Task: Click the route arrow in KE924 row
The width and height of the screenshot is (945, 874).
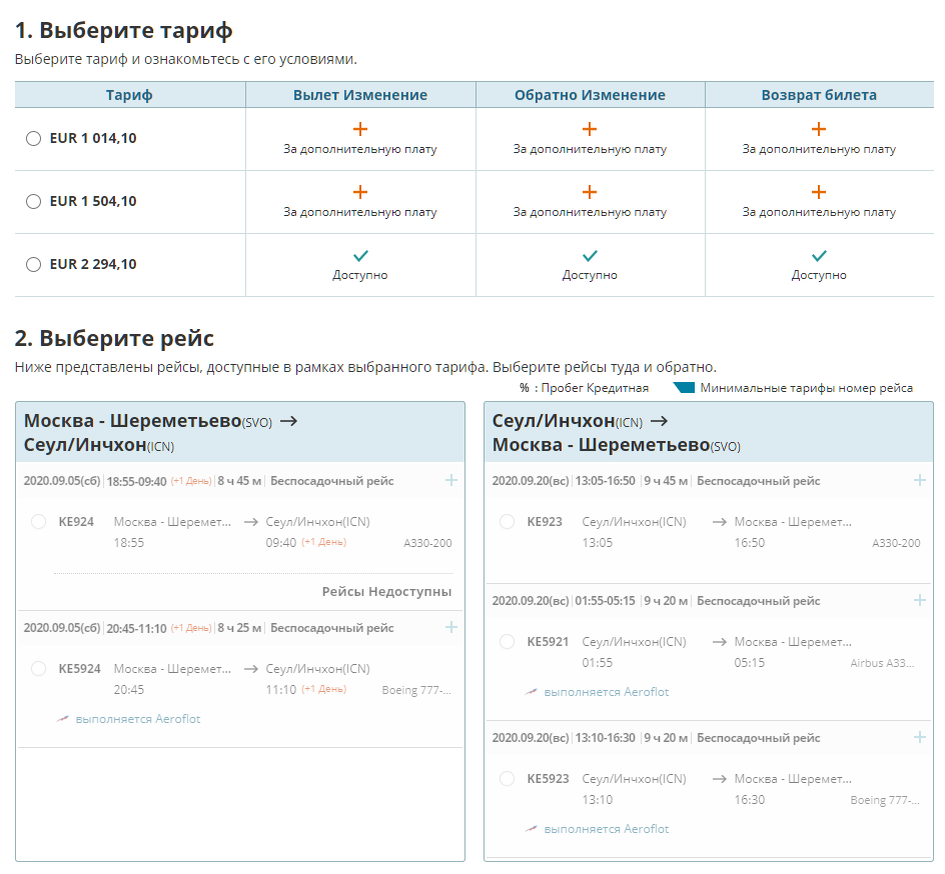Action: click(251, 522)
